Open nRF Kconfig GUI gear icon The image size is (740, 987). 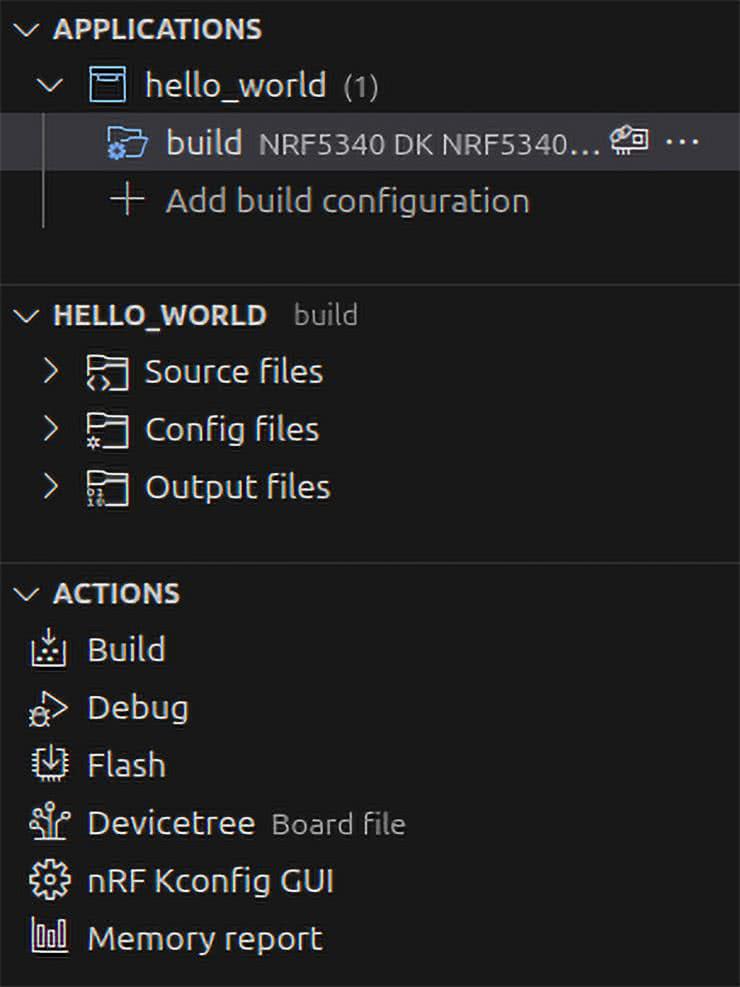[x=48, y=882]
